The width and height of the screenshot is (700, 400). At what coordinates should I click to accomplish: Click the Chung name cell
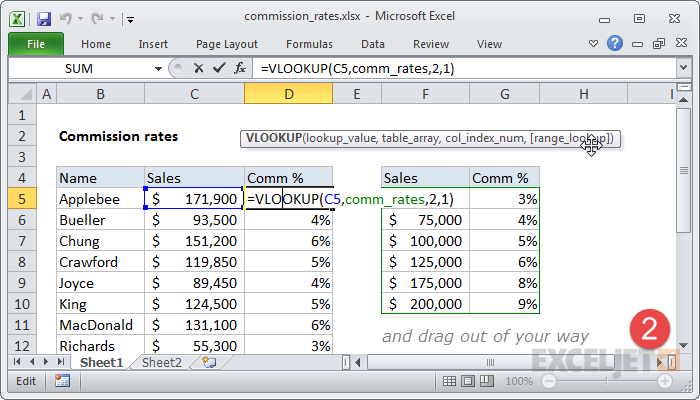[100, 241]
